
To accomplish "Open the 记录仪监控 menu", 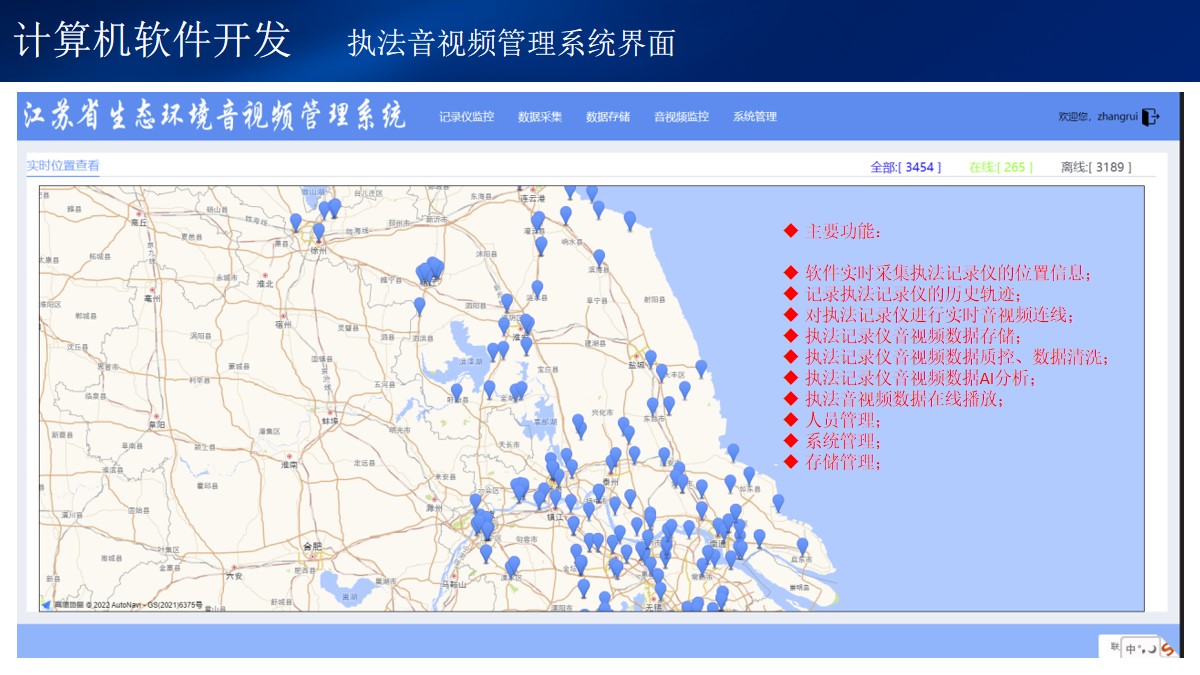I will pyautogui.click(x=466, y=117).
